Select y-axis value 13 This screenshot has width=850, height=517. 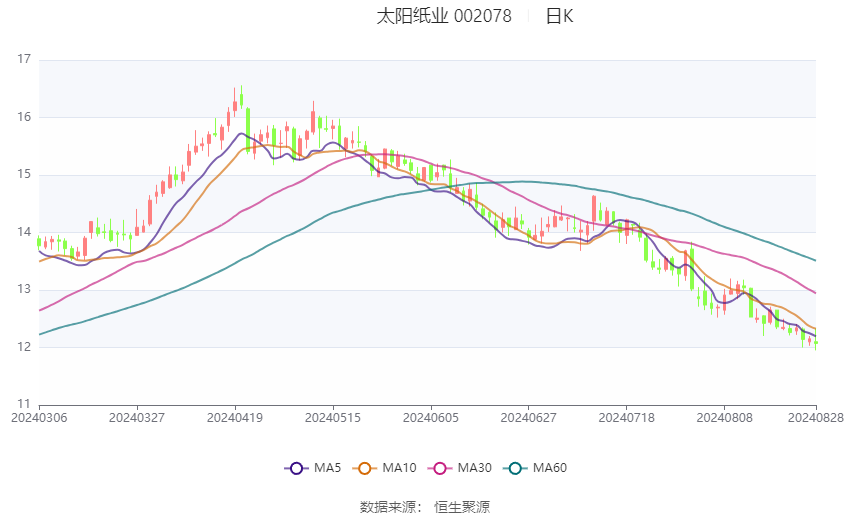[x=24, y=289]
